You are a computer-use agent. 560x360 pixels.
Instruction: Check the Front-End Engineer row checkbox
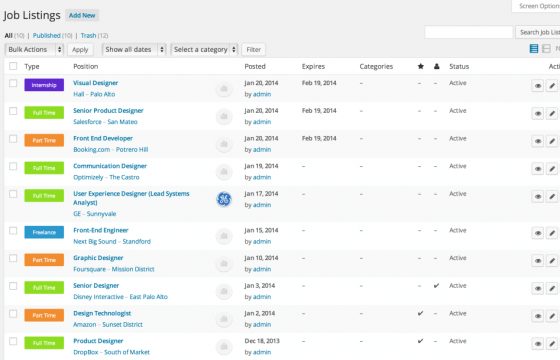pyautogui.click(x=13, y=231)
